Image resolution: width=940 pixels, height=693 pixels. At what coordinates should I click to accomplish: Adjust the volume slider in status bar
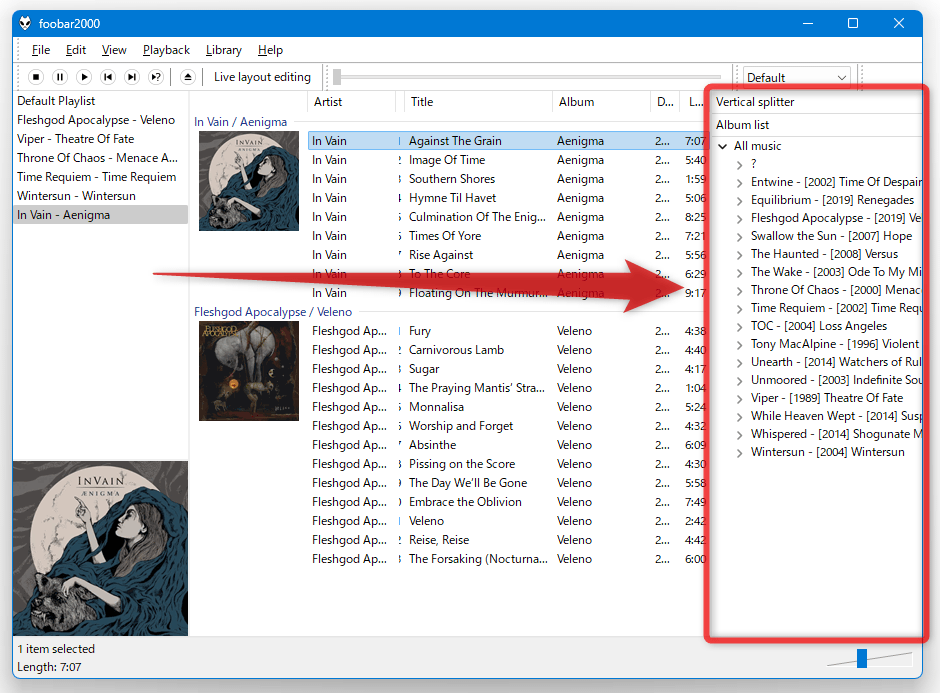point(862,658)
